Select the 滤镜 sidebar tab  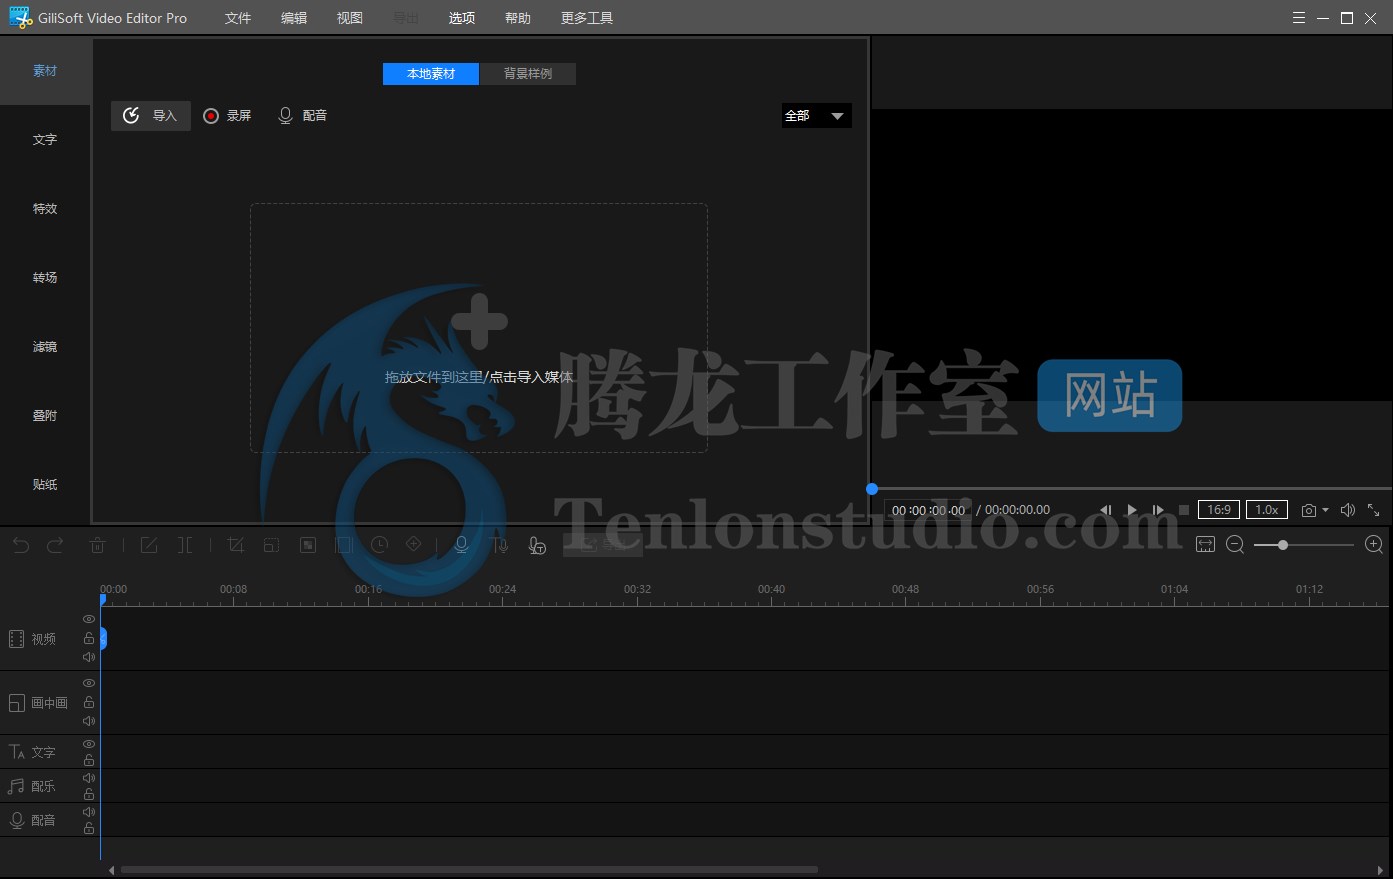(x=45, y=347)
